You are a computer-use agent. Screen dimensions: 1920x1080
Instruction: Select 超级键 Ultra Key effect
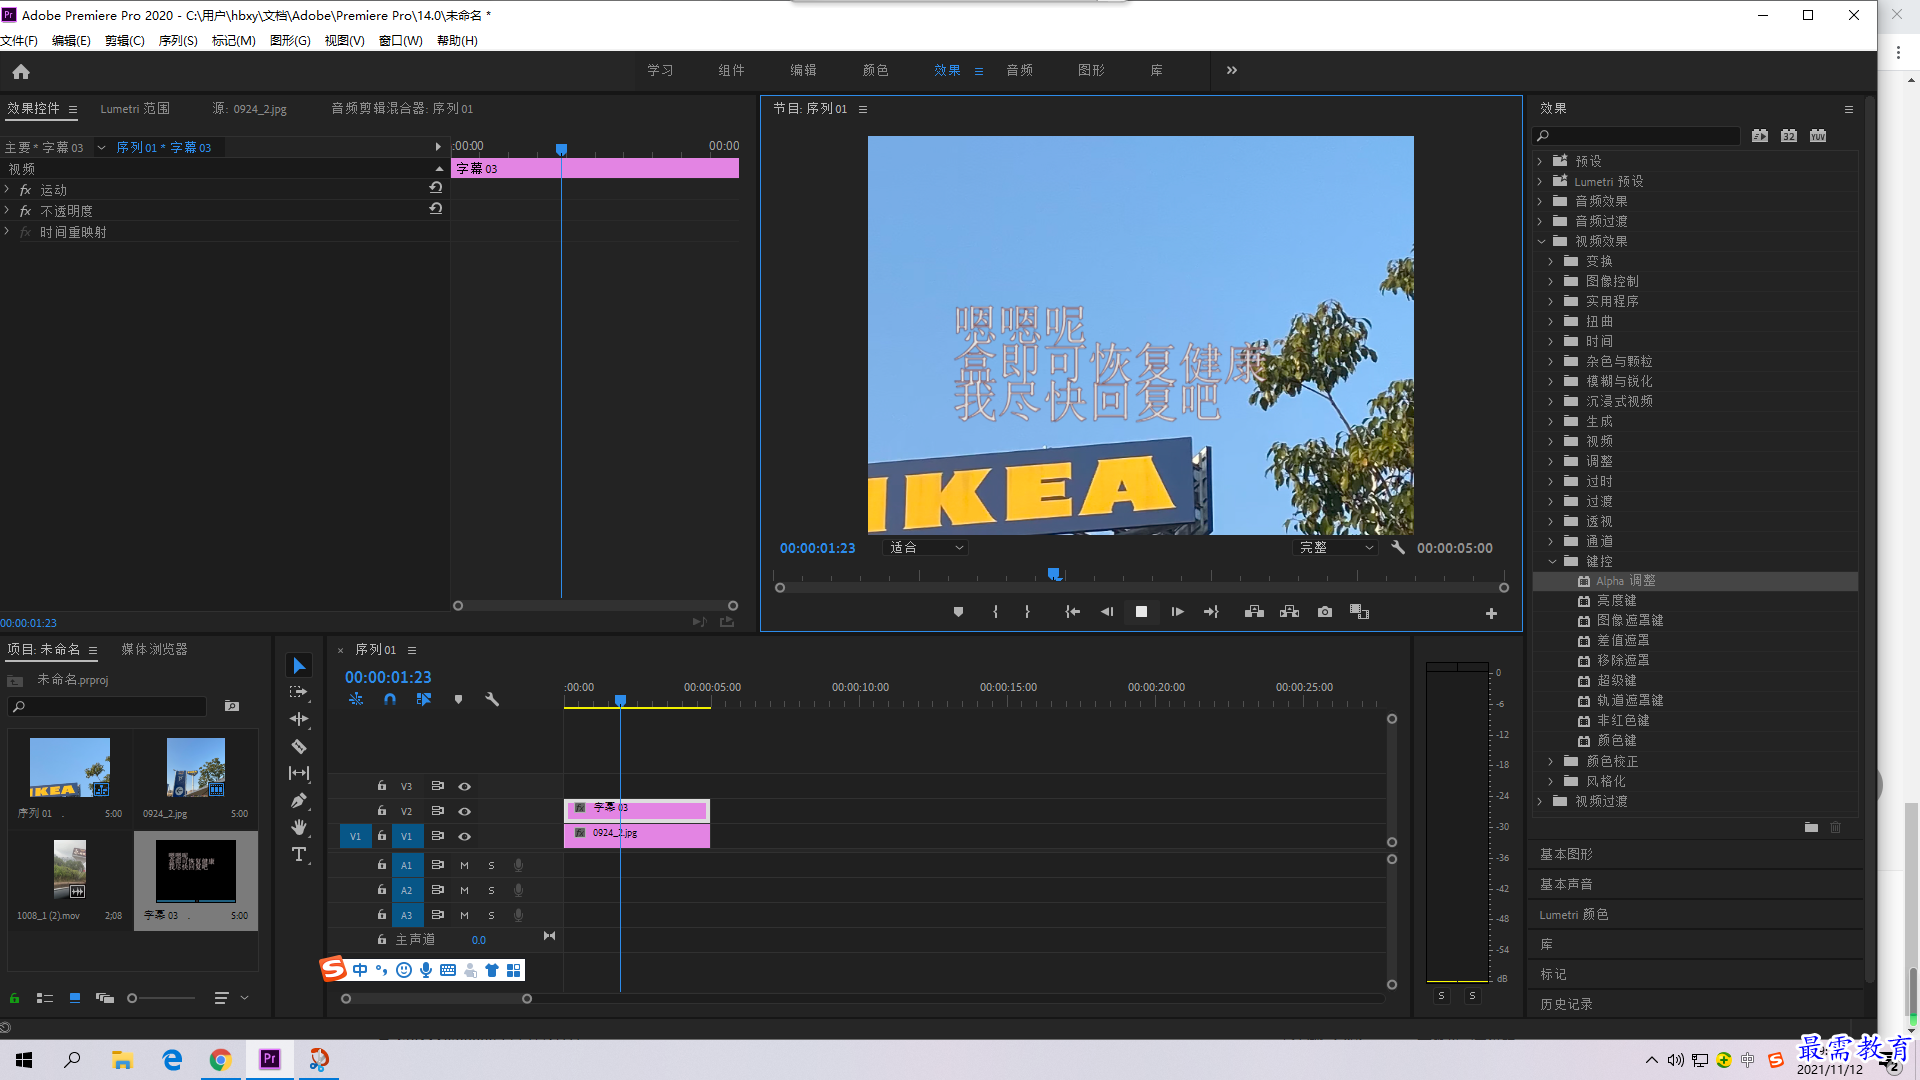tap(1616, 681)
